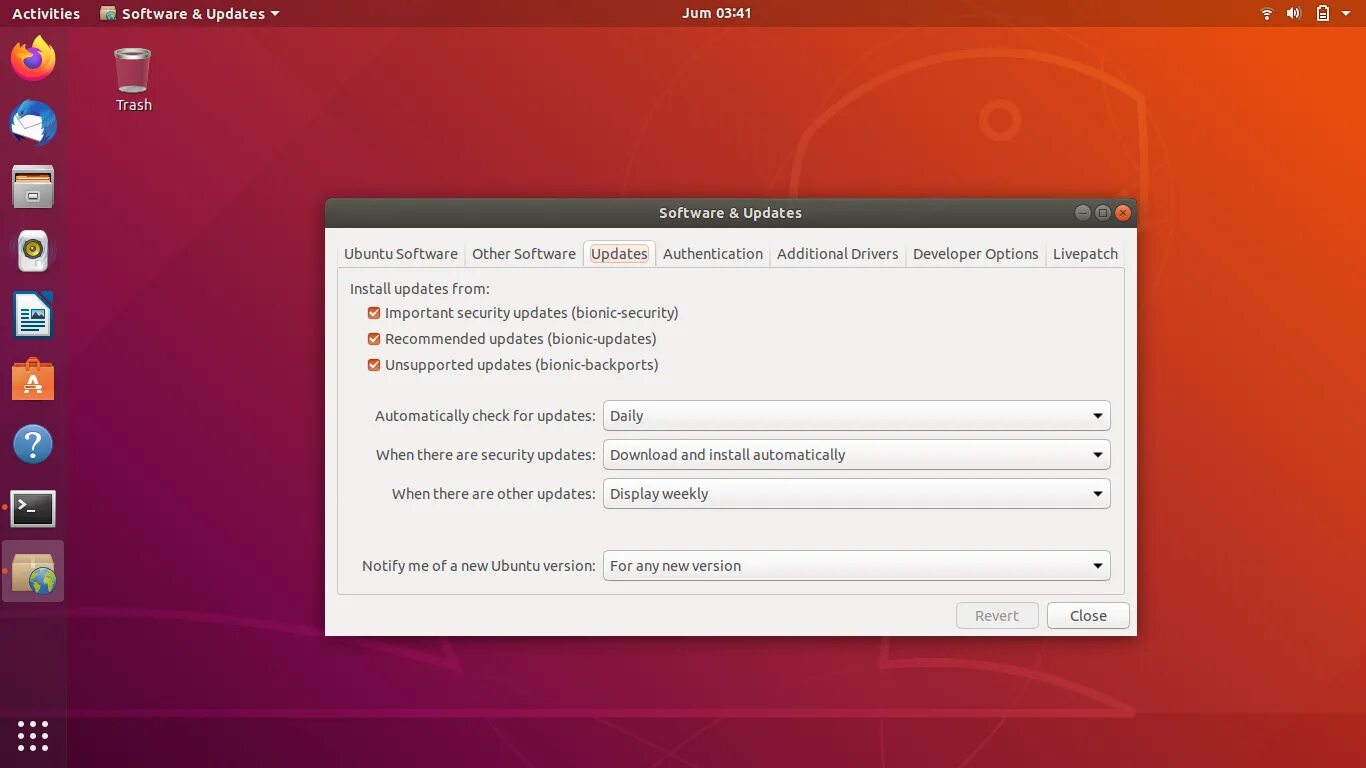
Task: Uncheck Unsupported updates (bionic-backports)
Action: click(374, 365)
